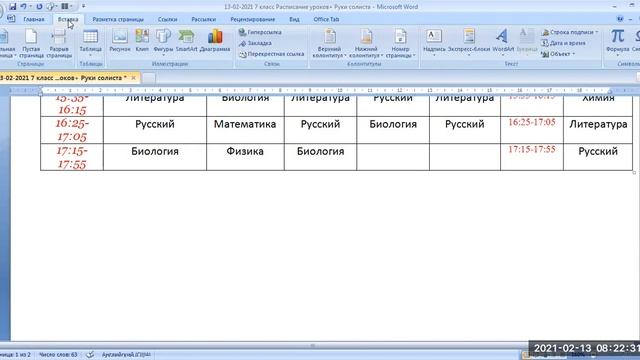The width and height of the screenshot is (640, 360).
Task: Select time cell 16:25-17:05 in first column
Action: pyautogui.click(x=72, y=130)
